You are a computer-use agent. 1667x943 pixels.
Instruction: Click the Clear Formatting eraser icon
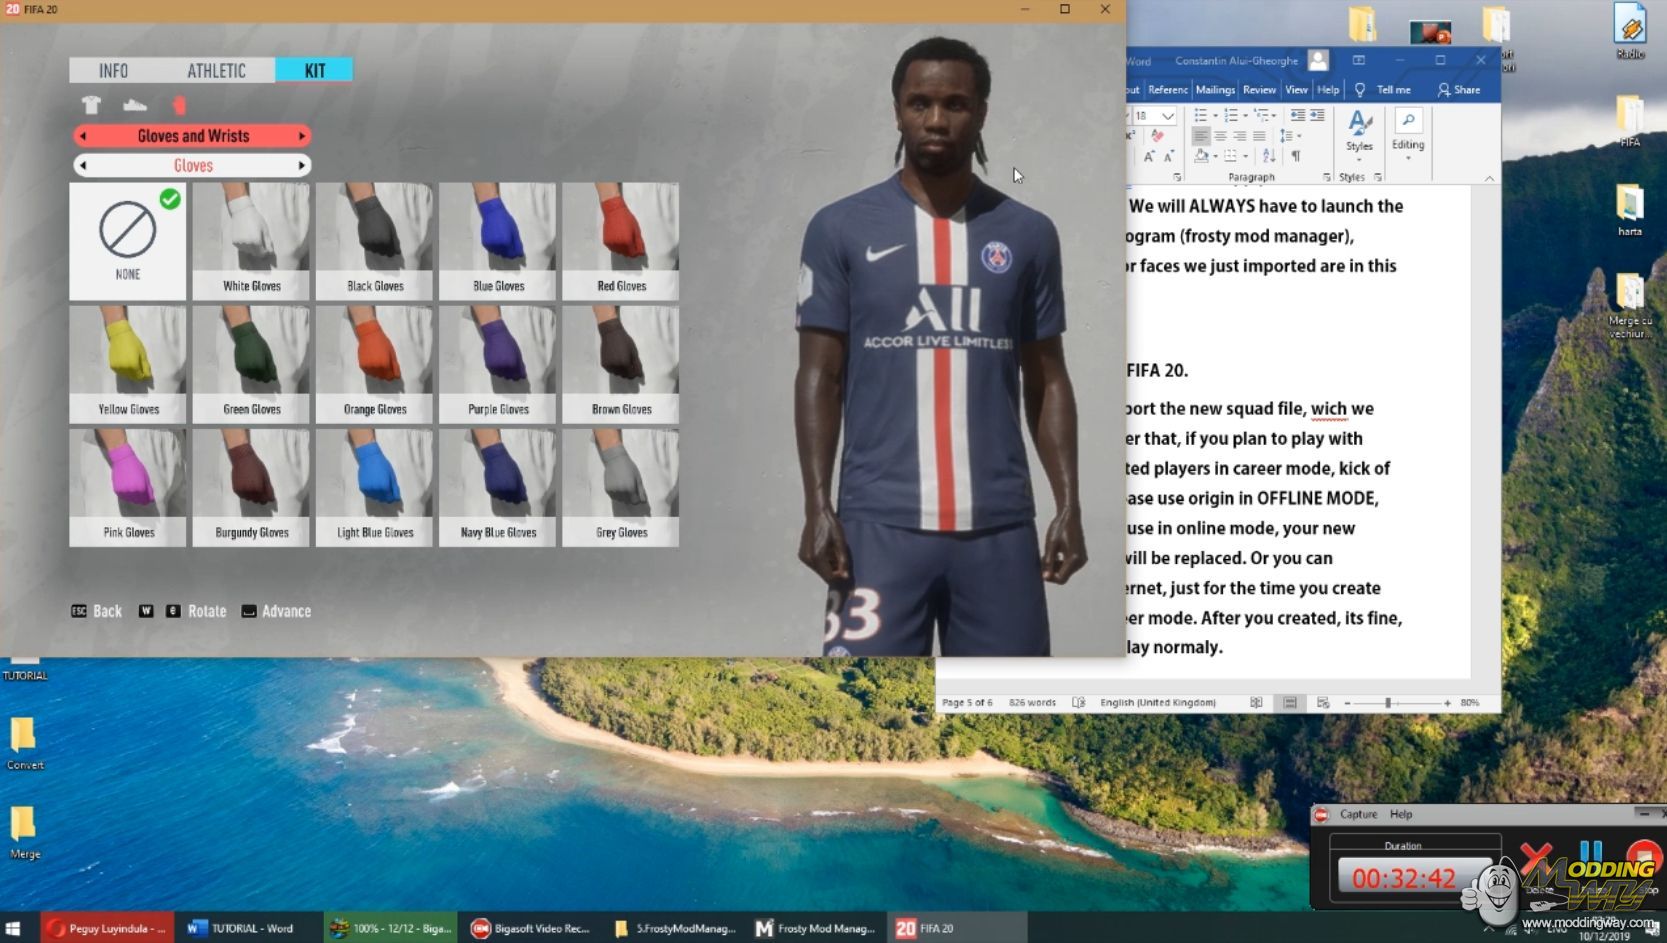coord(1157,136)
